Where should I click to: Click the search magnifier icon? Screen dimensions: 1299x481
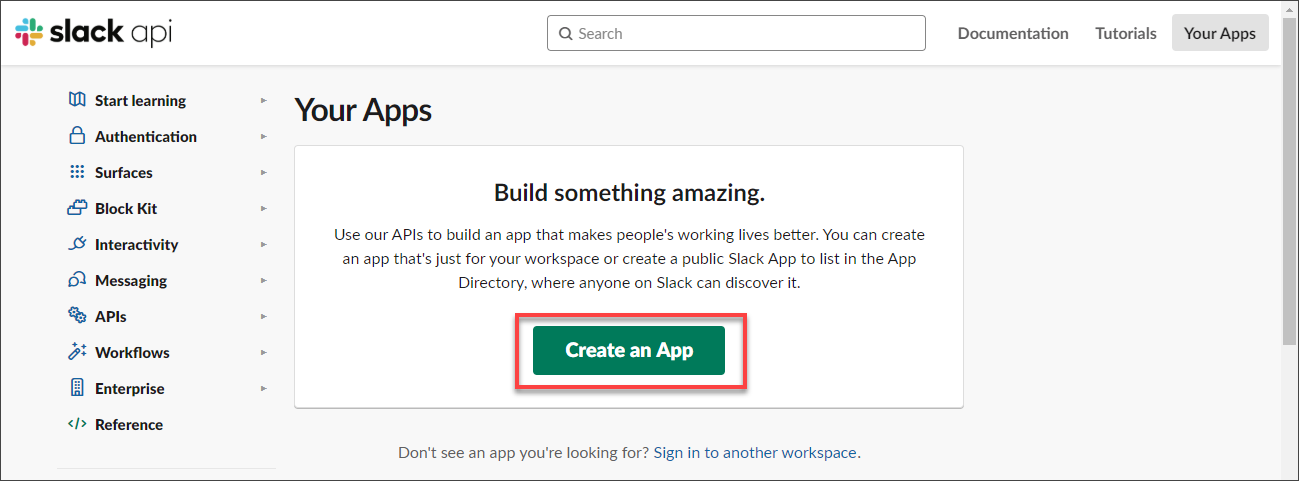pyautogui.click(x=566, y=34)
